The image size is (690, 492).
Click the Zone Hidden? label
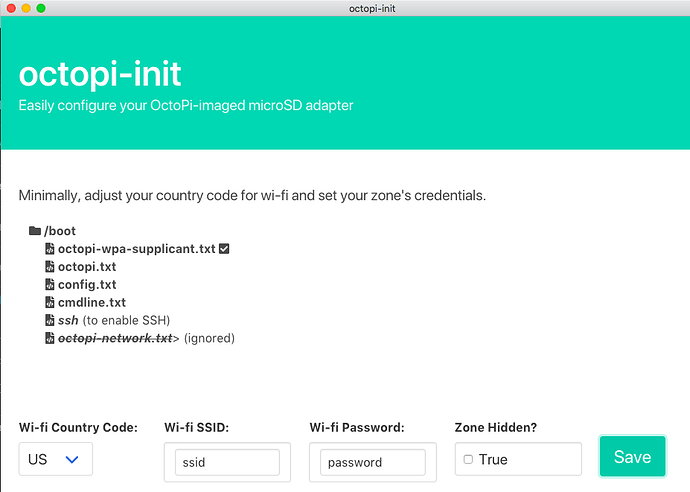coord(496,427)
